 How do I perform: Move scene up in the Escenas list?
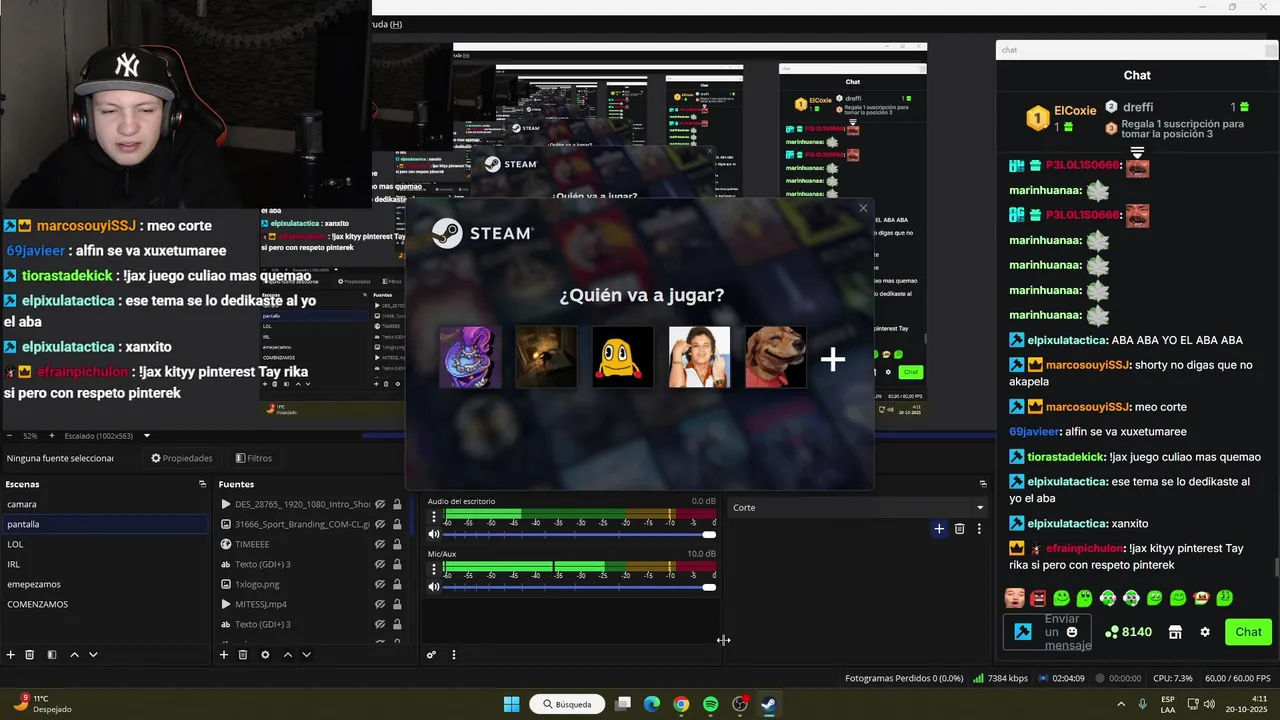(x=74, y=655)
